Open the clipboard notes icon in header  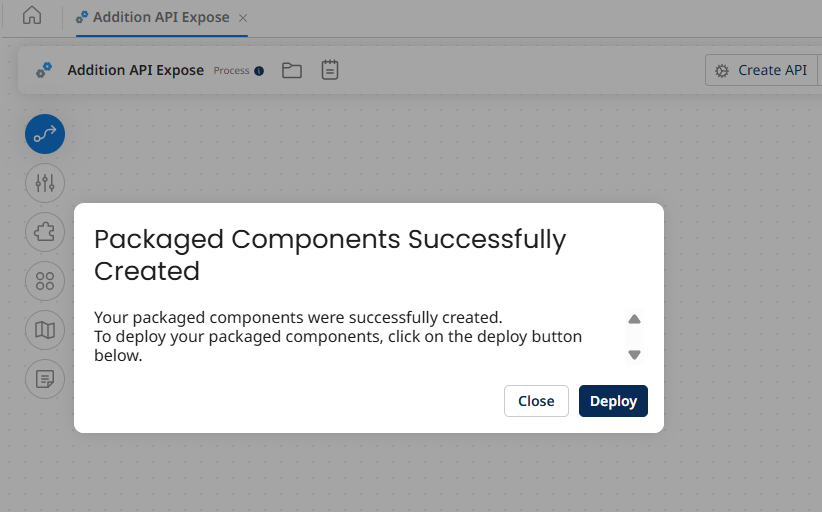(x=330, y=70)
